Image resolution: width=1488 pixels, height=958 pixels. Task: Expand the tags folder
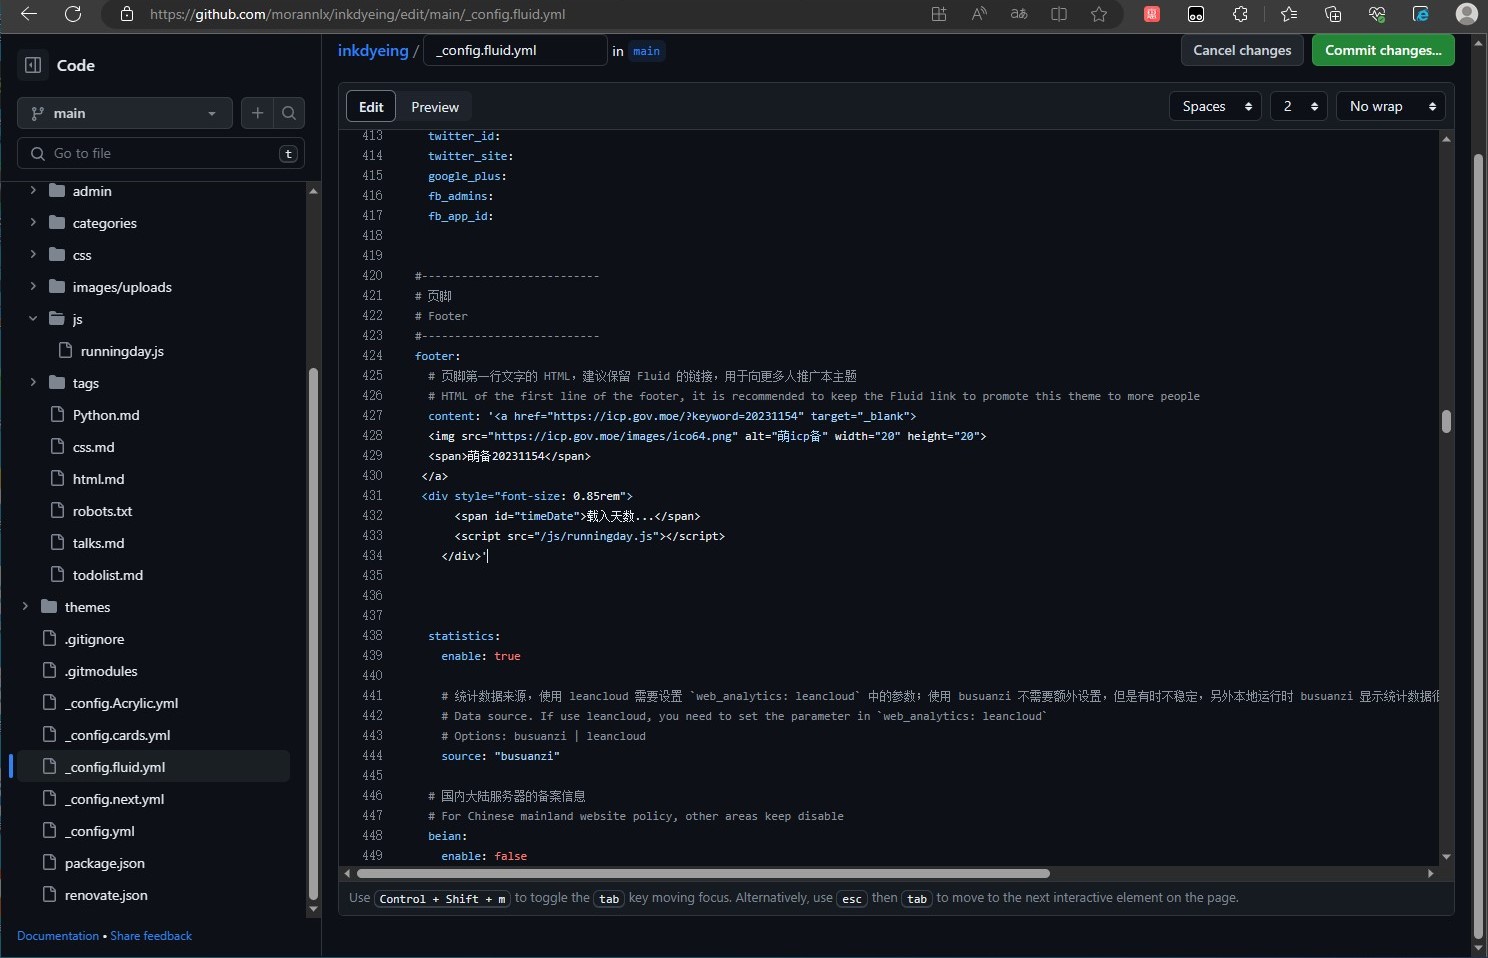coord(33,383)
